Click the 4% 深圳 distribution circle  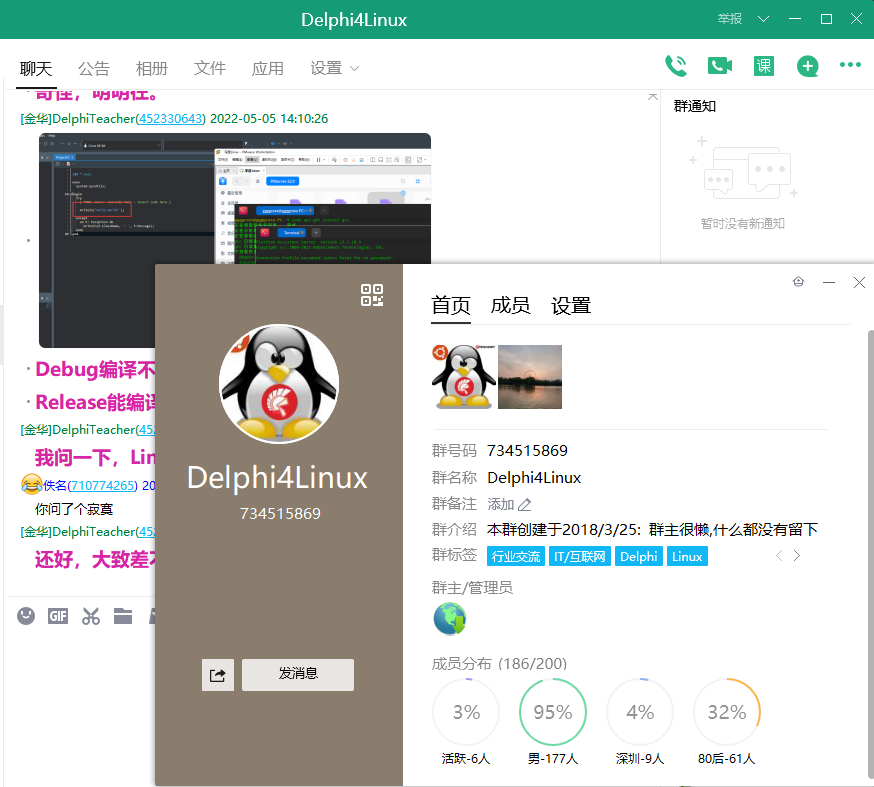click(x=640, y=712)
